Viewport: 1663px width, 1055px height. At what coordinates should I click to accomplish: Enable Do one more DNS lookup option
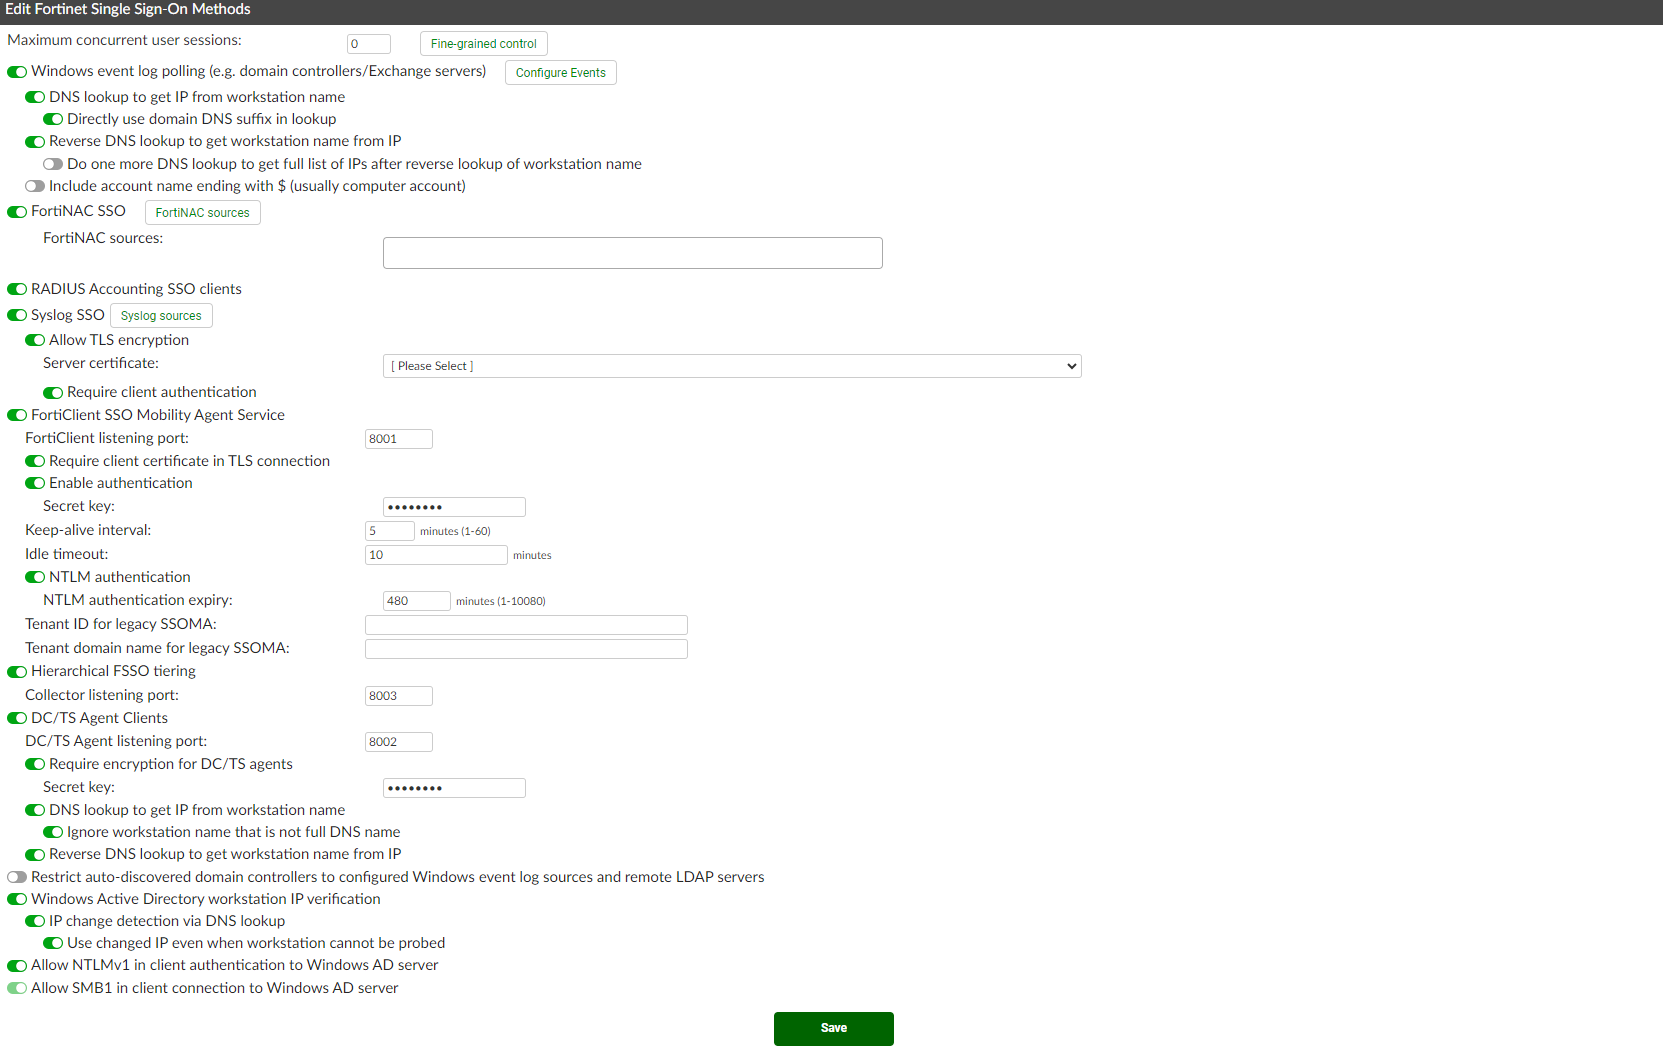click(53, 165)
